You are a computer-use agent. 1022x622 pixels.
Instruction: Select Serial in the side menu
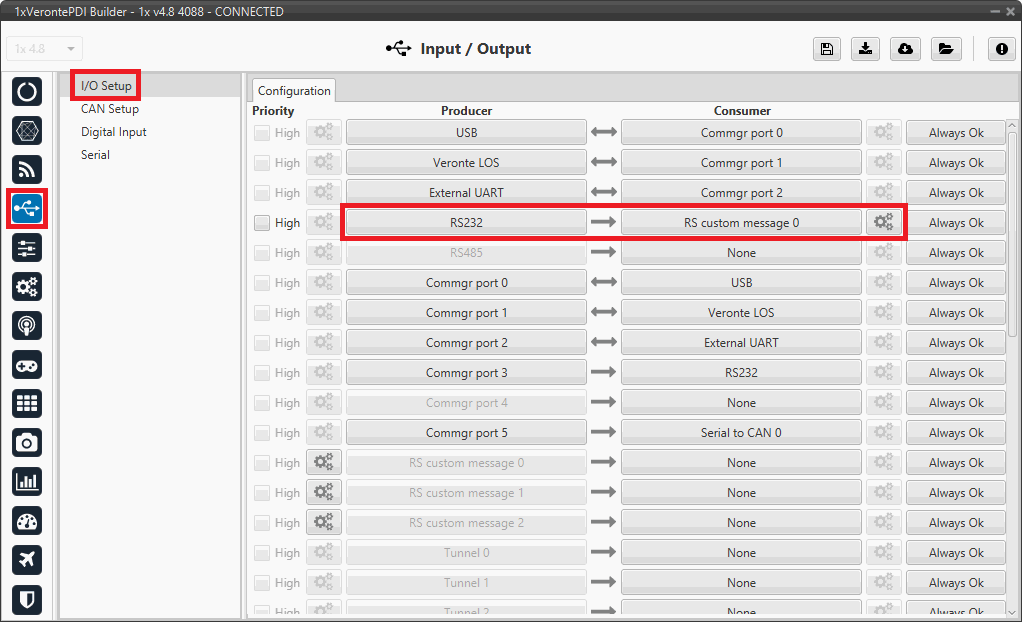click(95, 155)
